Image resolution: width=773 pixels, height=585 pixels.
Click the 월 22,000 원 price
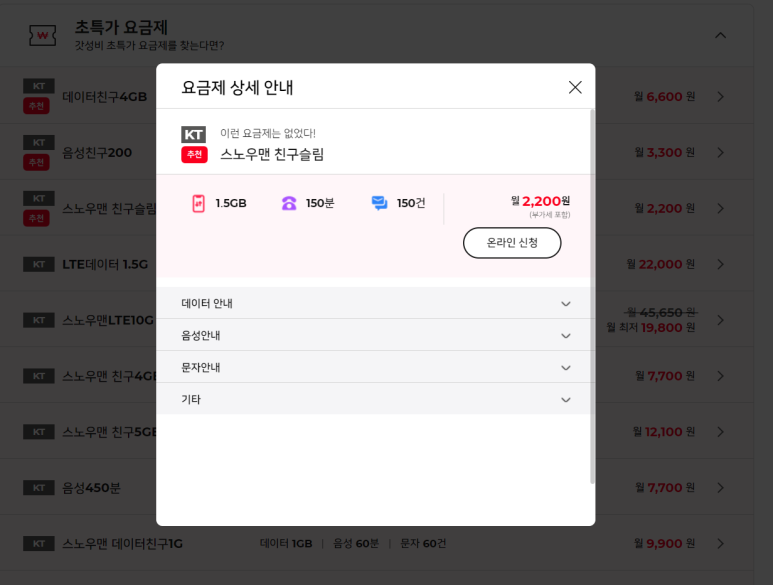coord(661,264)
